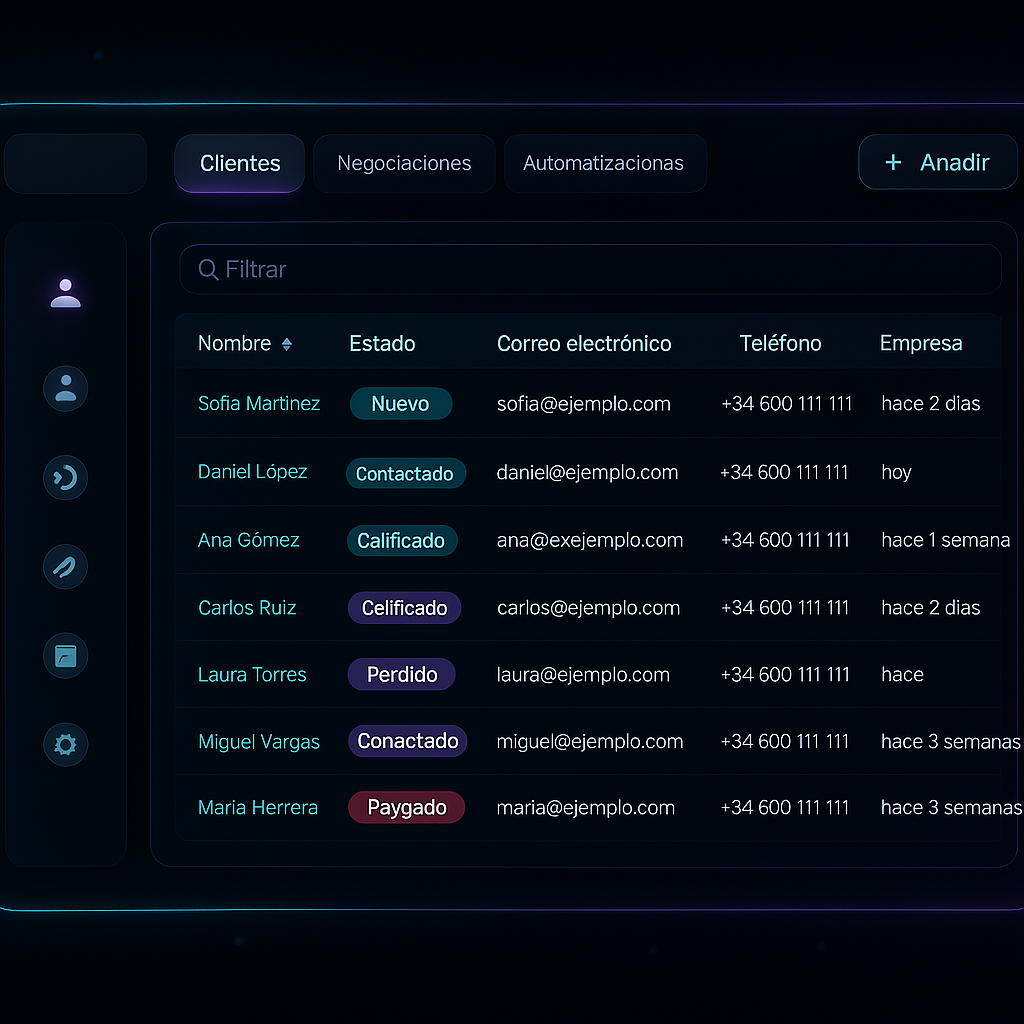The height and width of the screenshot is (1024, 1024).
Task: Open the Automatizacionas tab
Action: pyautogui.click(x=605, y=163)
